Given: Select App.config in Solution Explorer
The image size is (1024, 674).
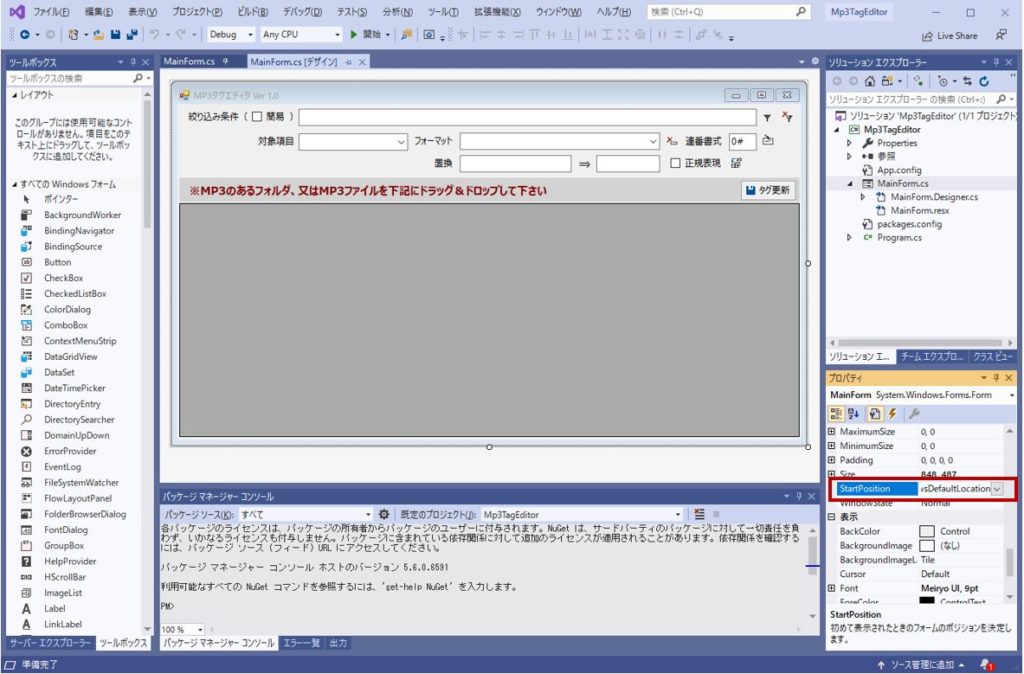Looking at the screenshot, I should click(x=899, y=170).
